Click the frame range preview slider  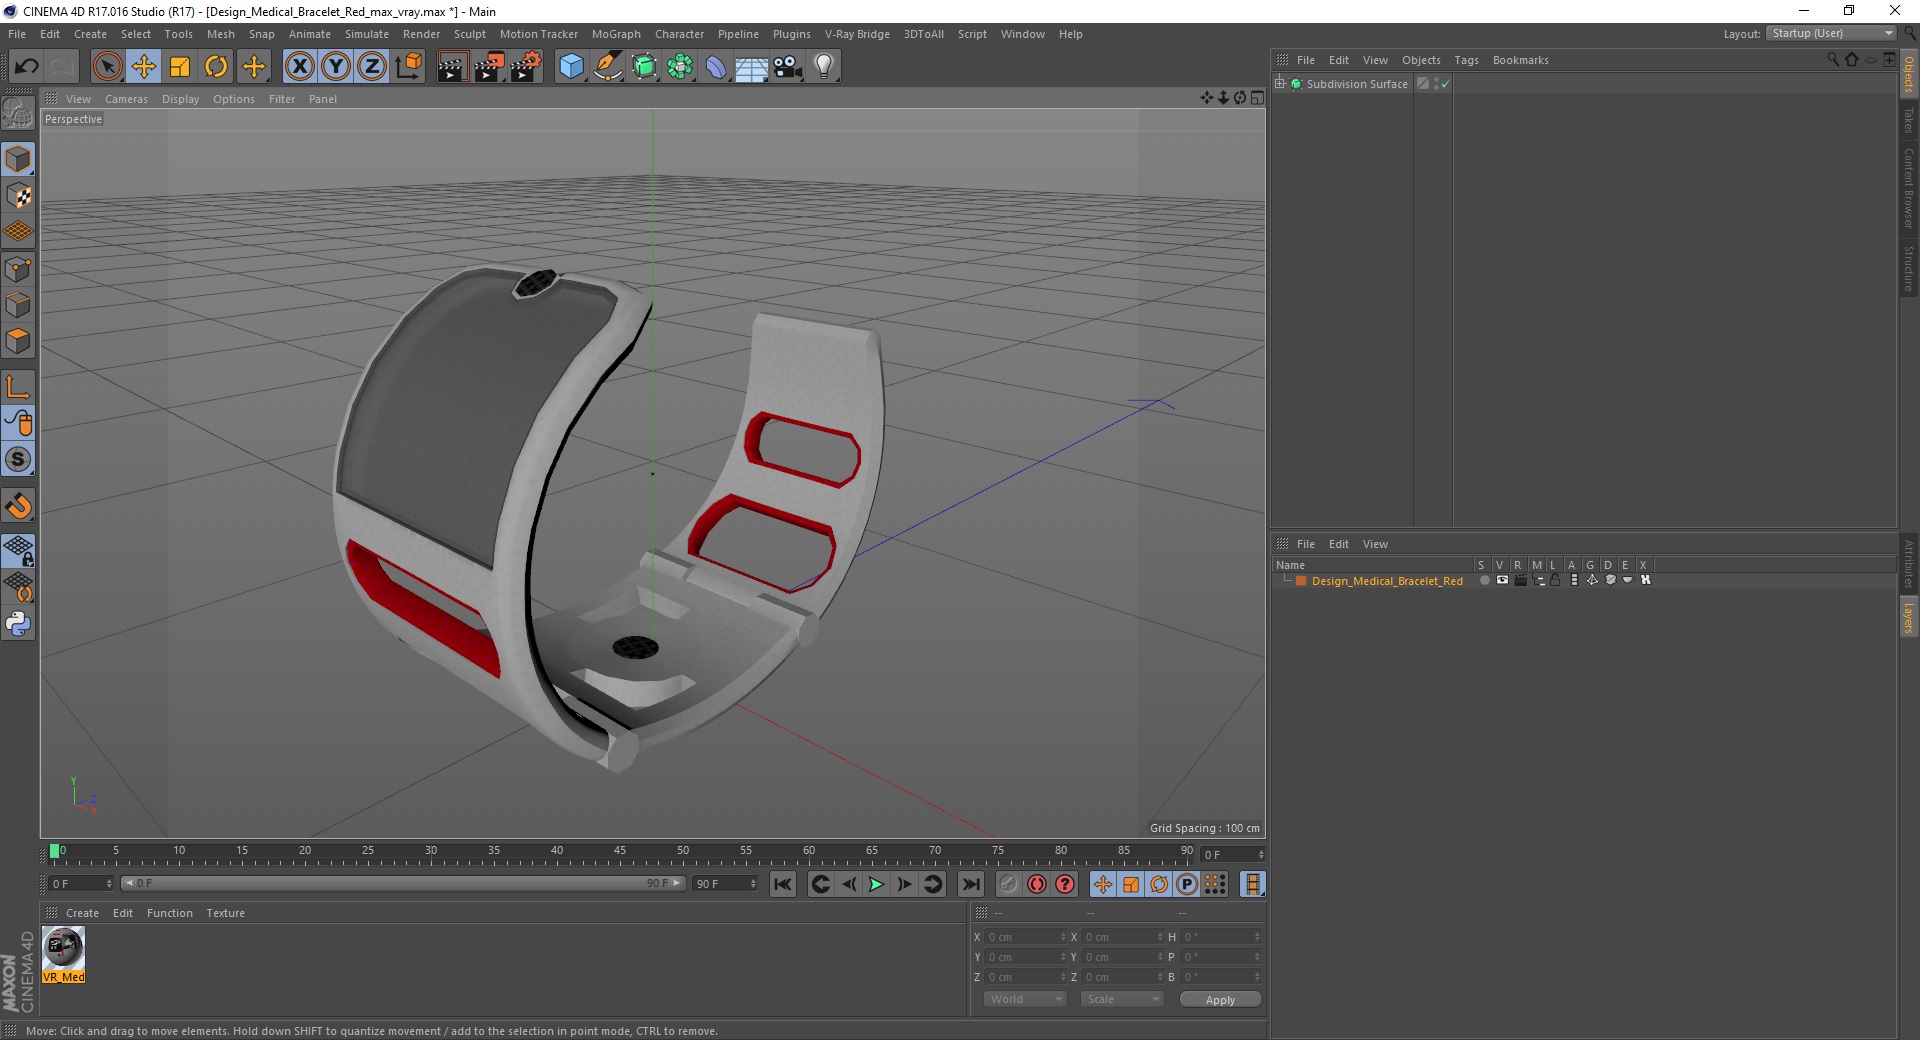[403, 884]
